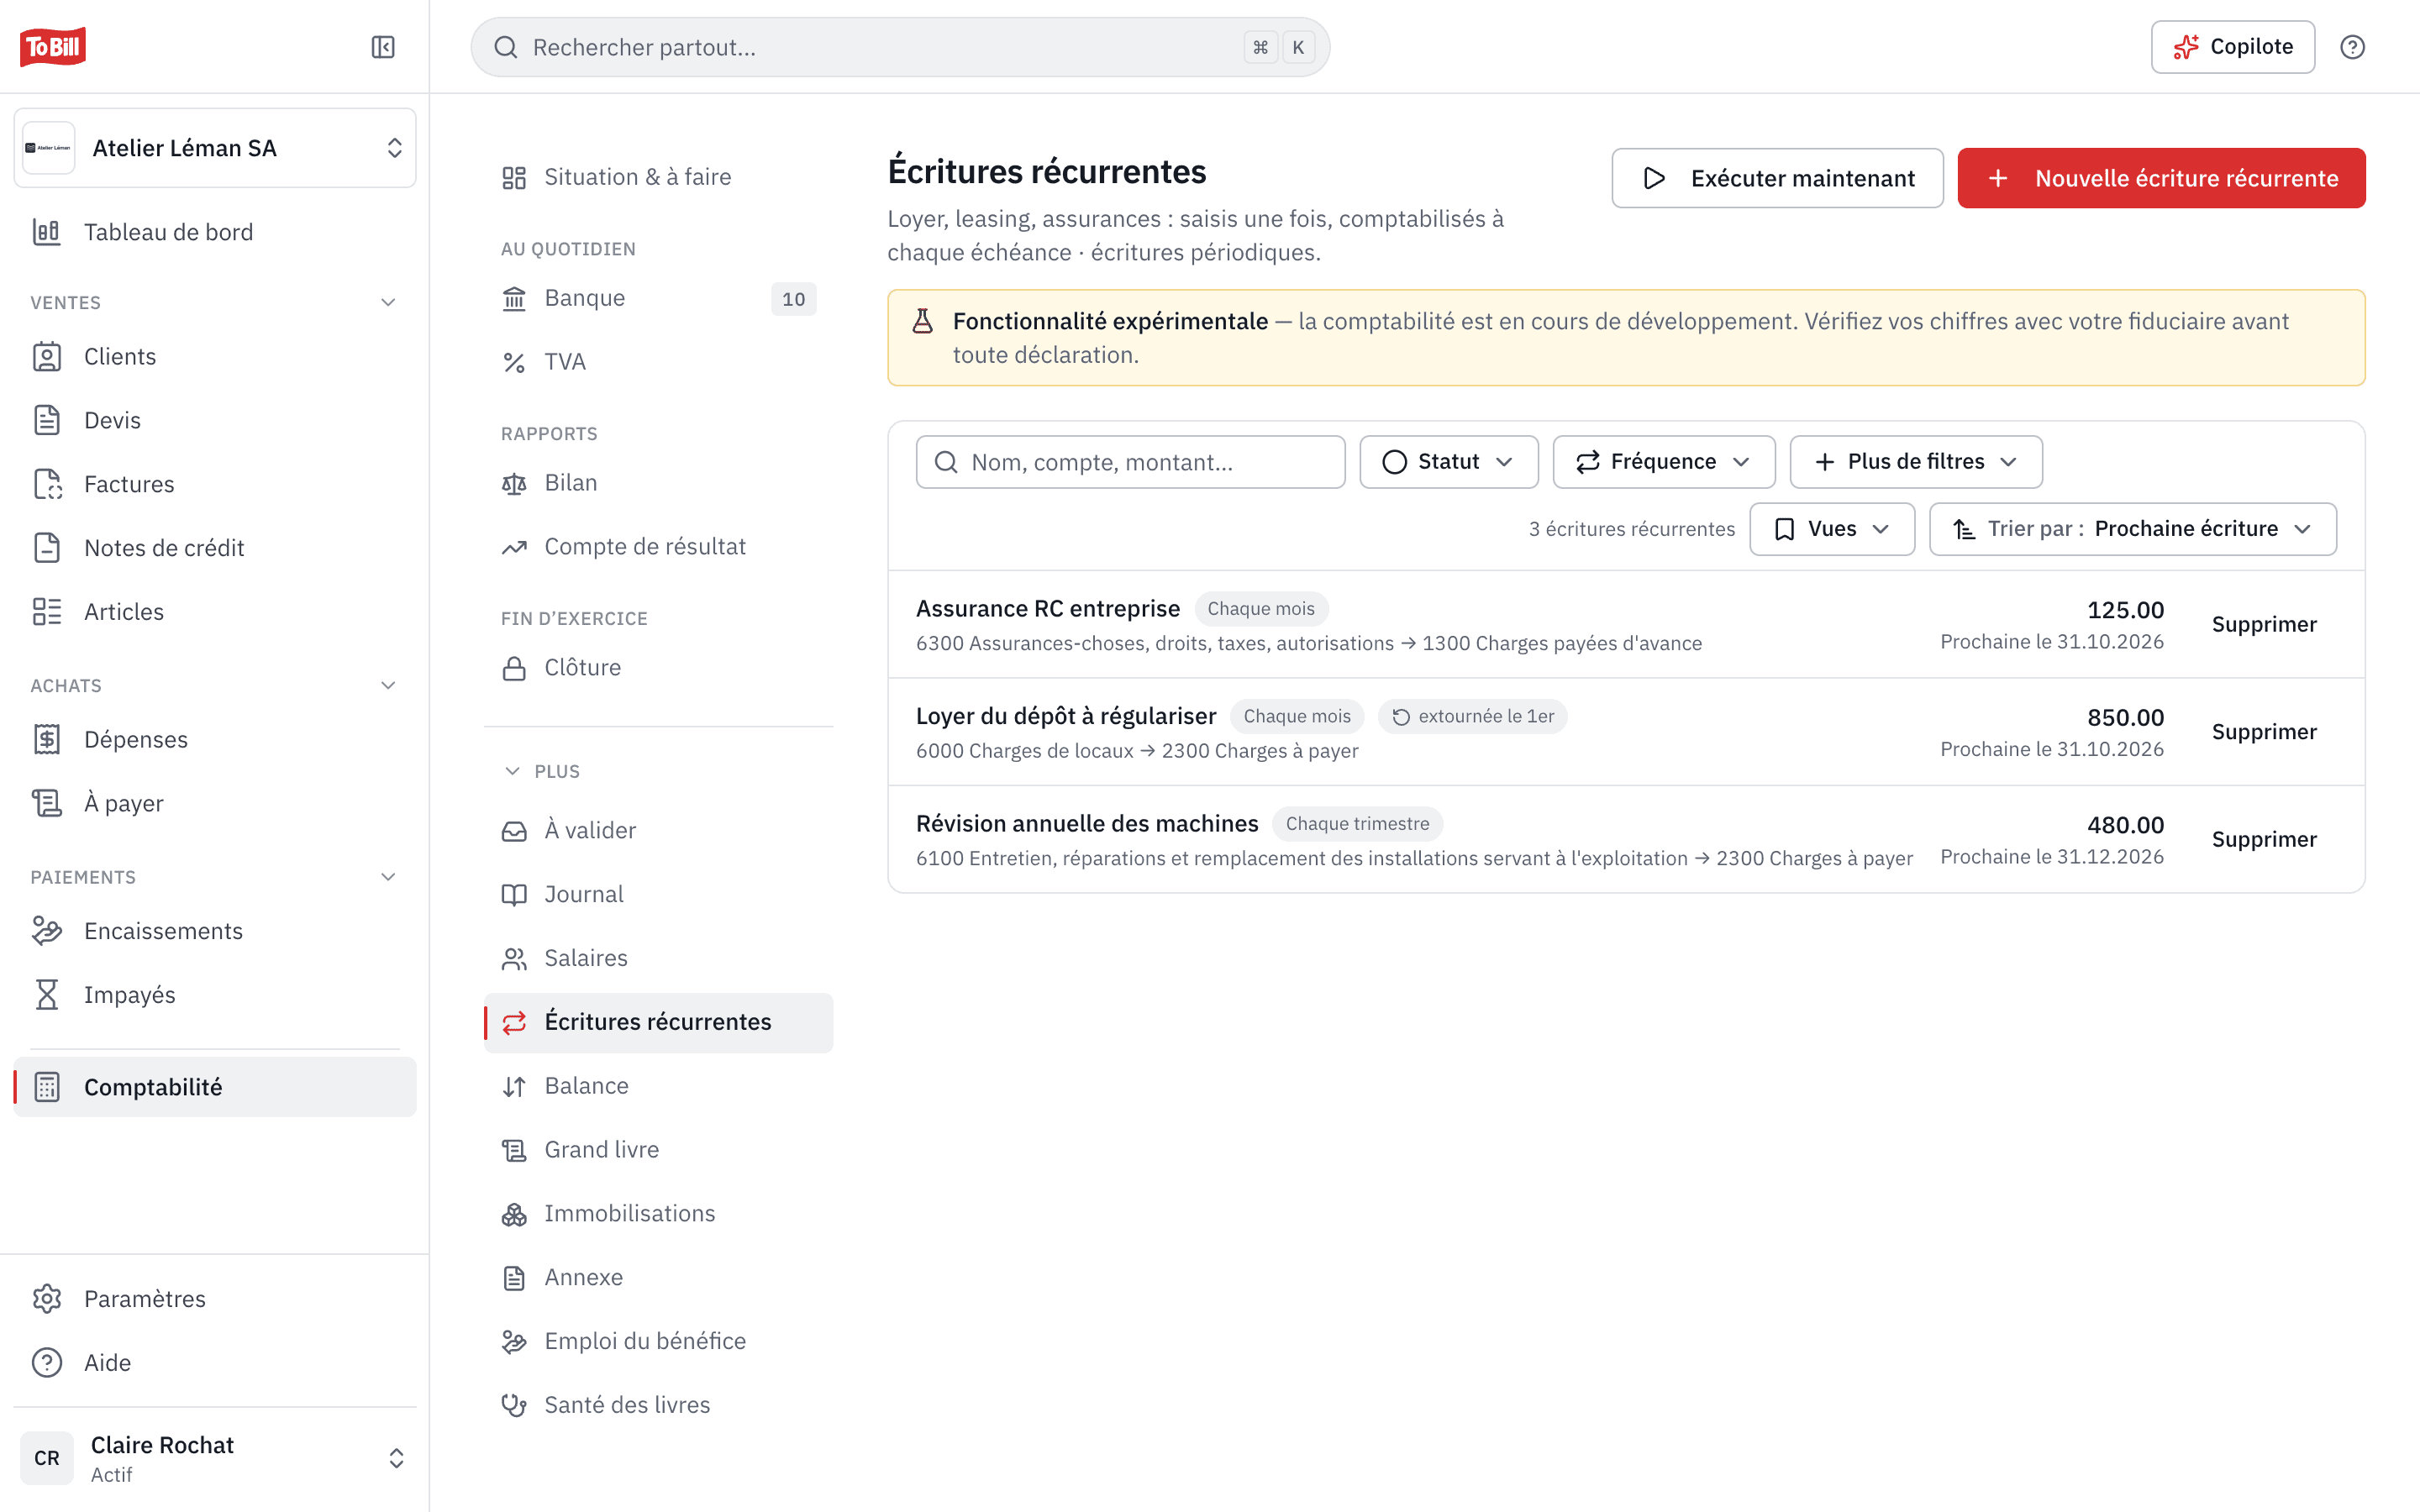Click the Clients icon in sidebar
The width and height of the screenshot is (2420, 1512).
[x=47, y=357]
